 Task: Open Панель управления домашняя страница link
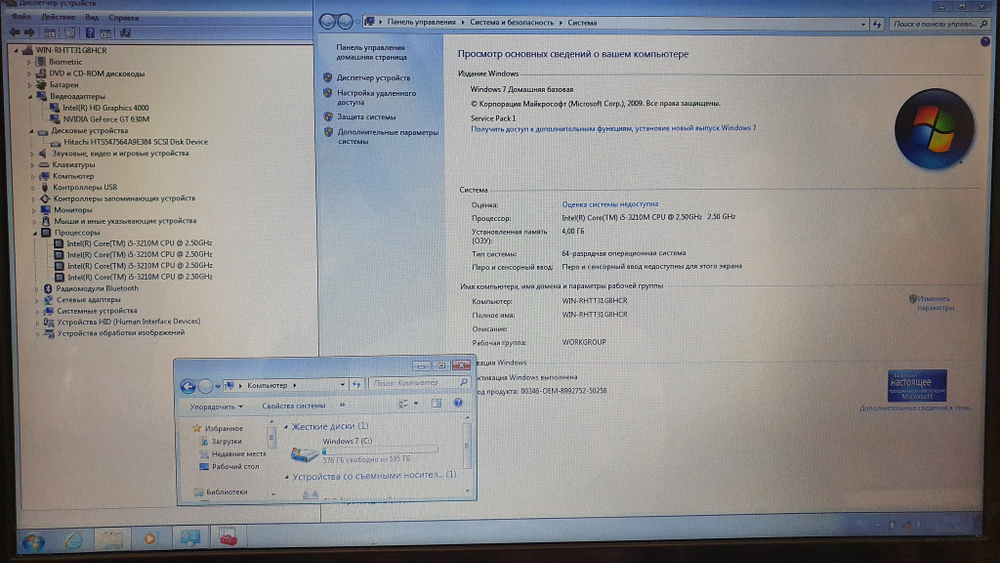pos(372,52)
